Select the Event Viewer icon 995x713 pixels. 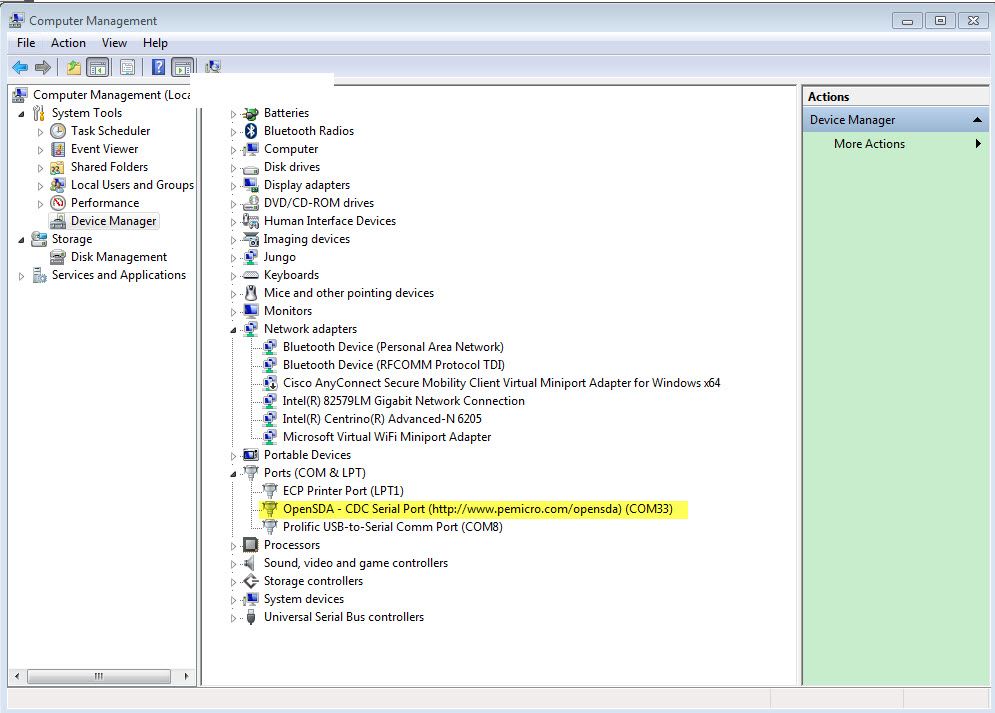(x=58, y=149)
